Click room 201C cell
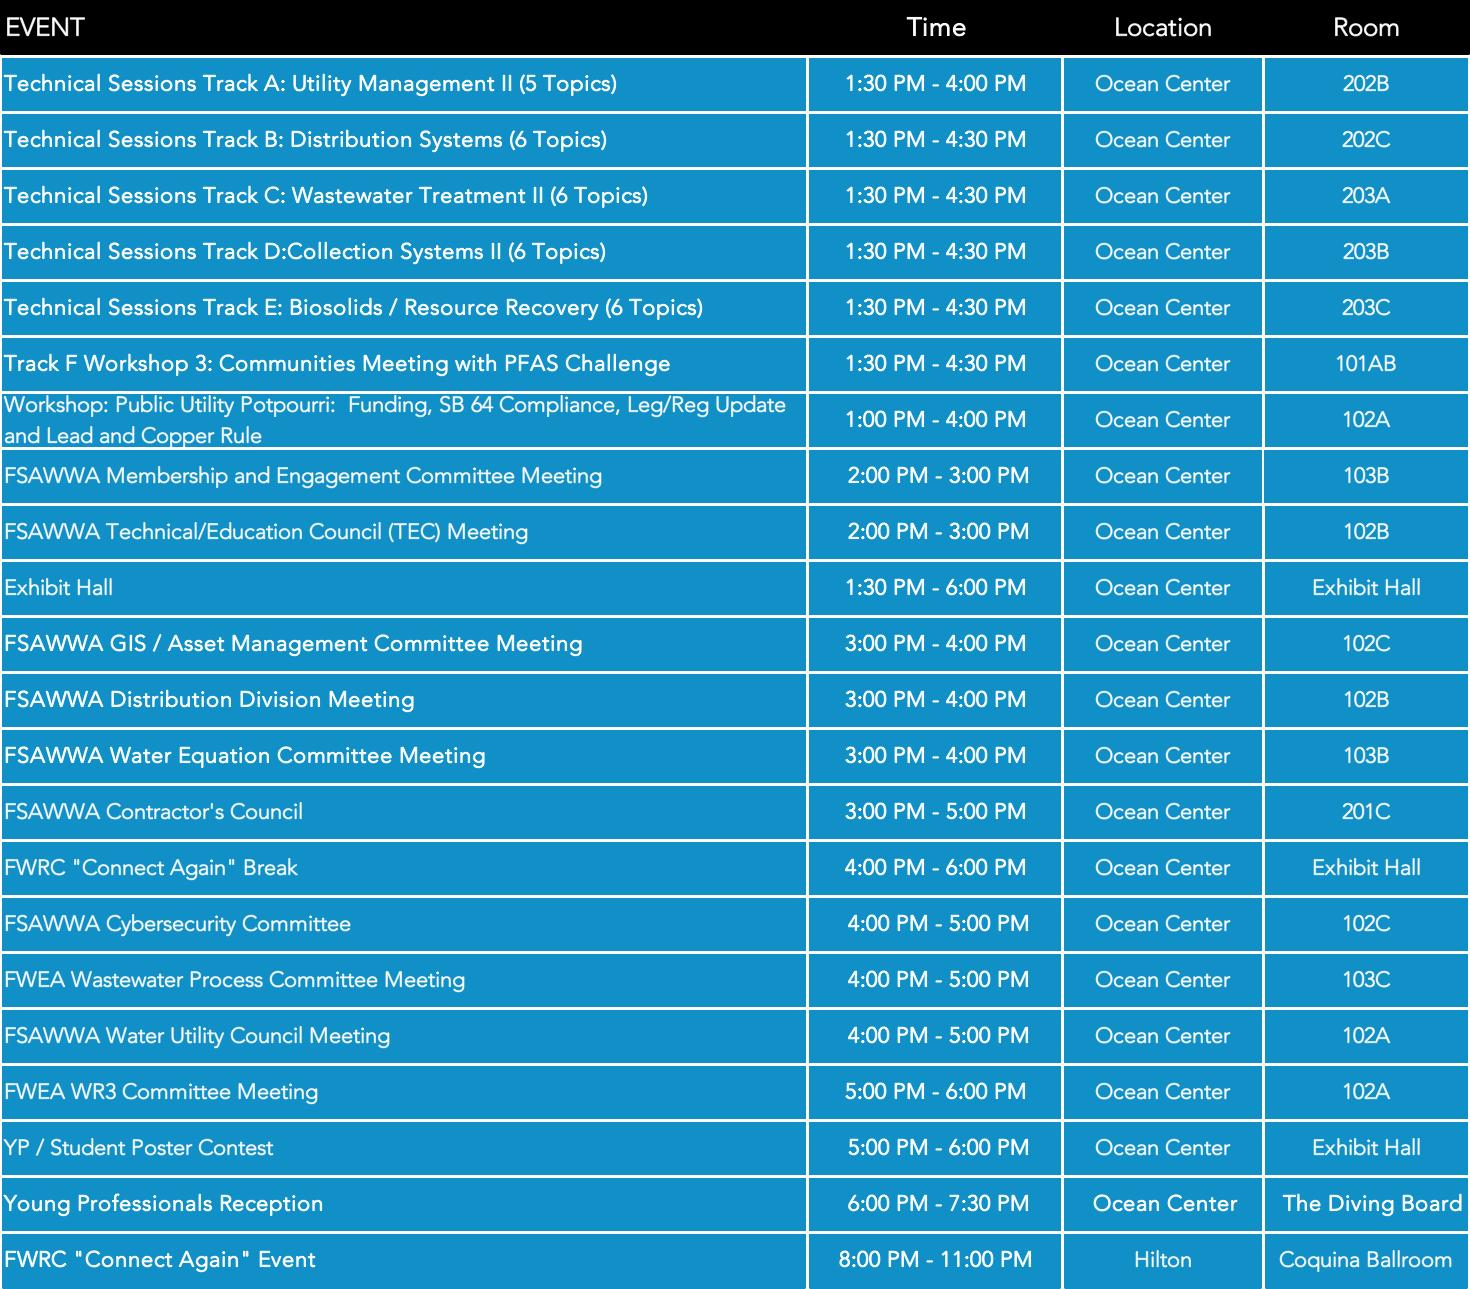The width and height of the screenshot is (1470, 1289). click(x=1366, y=812)
